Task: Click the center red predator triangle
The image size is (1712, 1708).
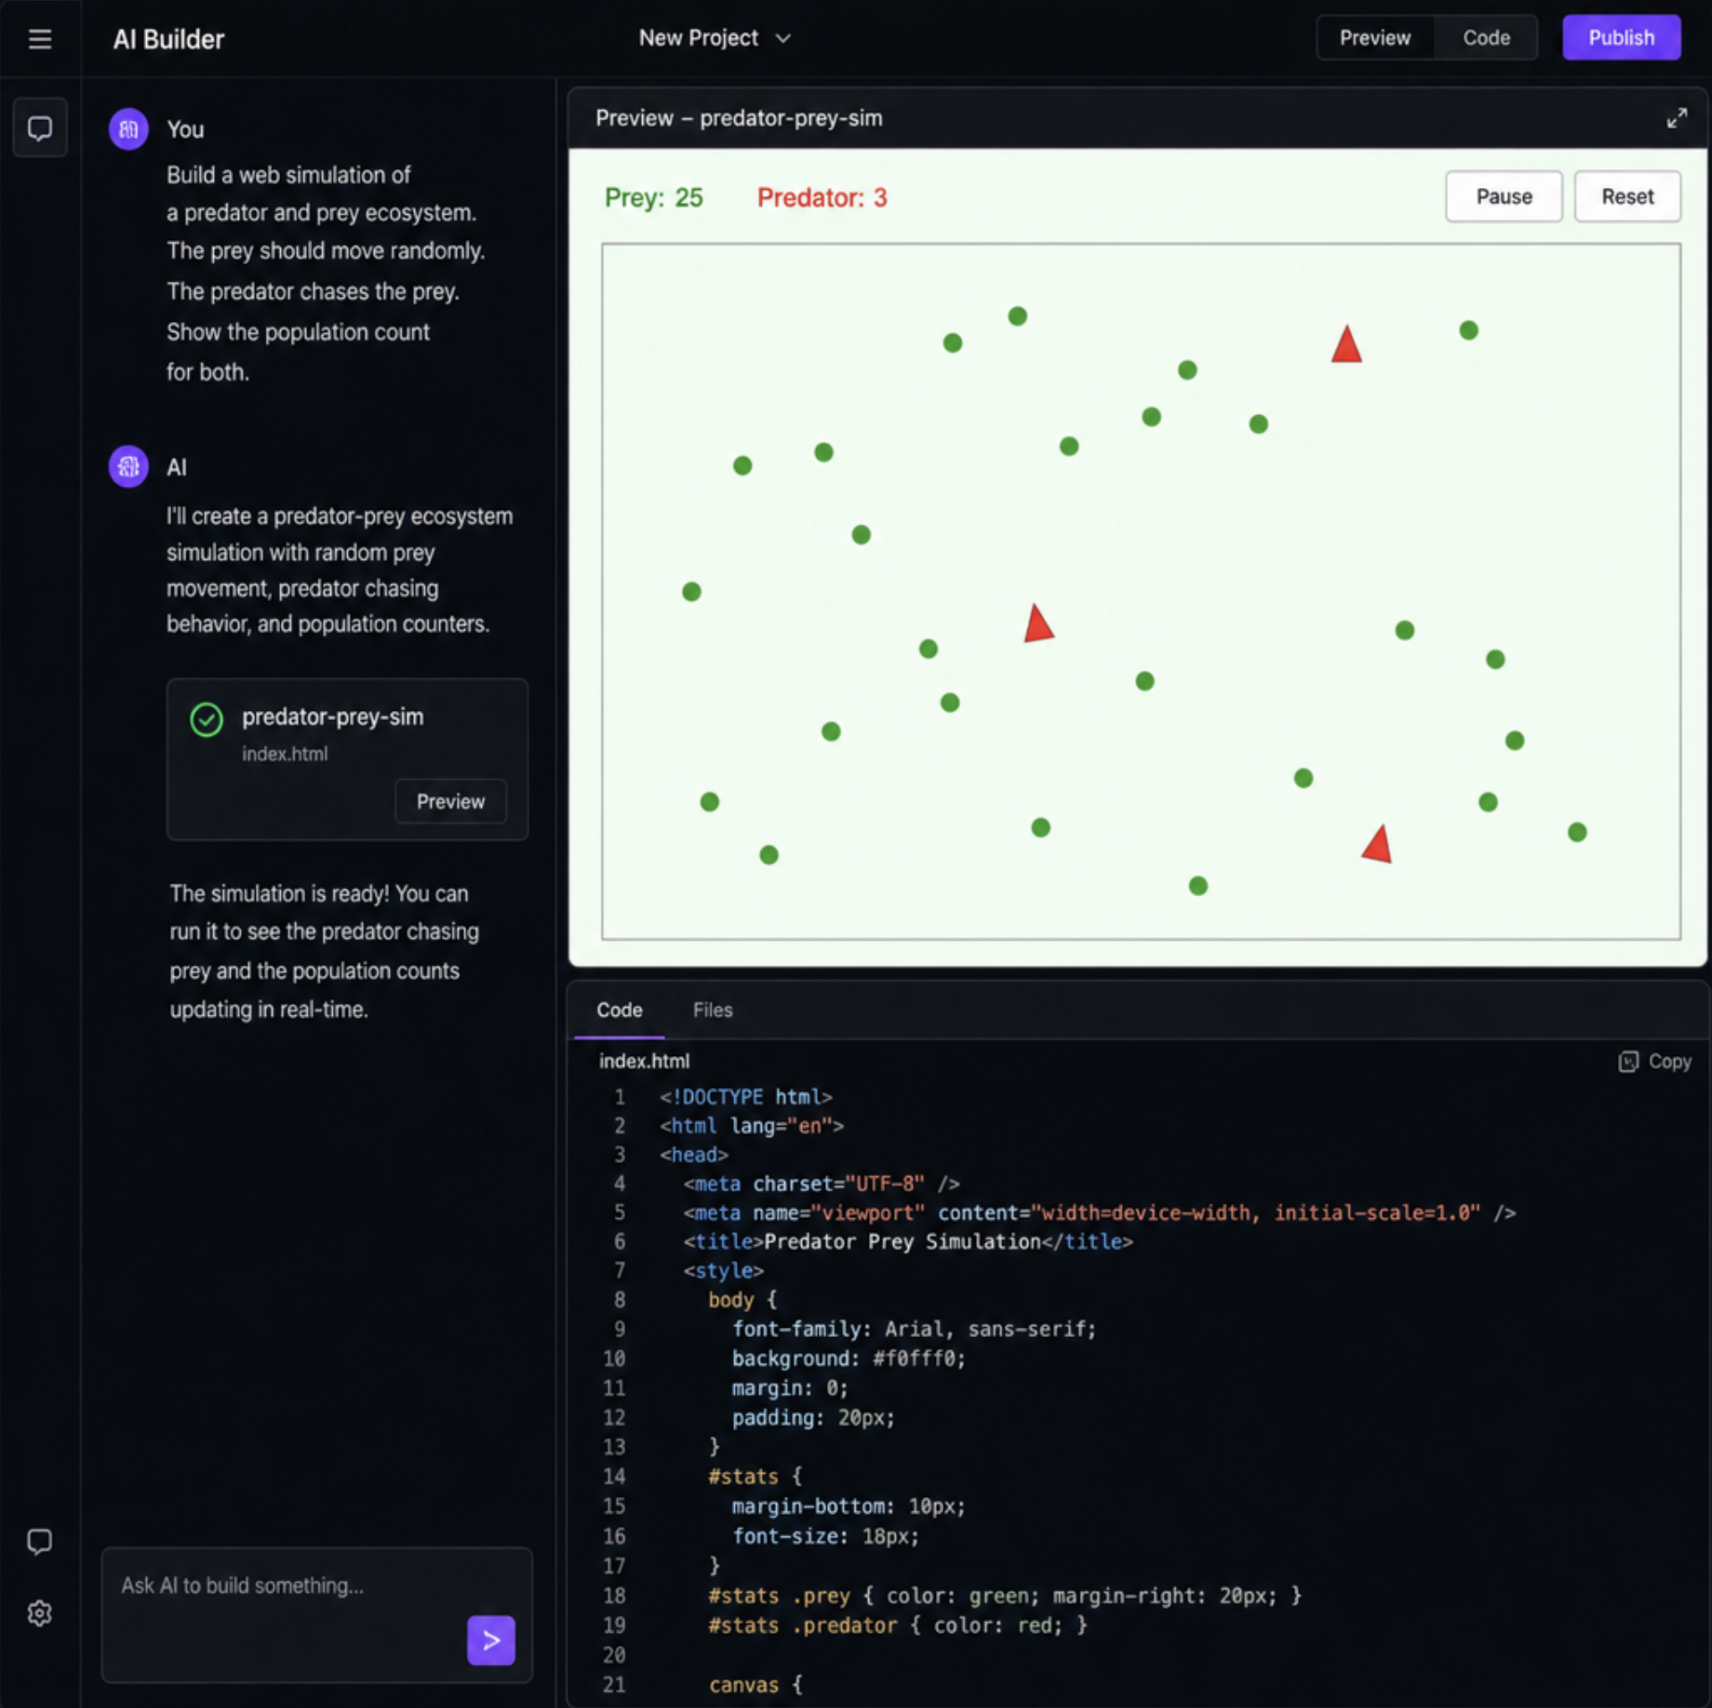Action: tap(1038, 624)
